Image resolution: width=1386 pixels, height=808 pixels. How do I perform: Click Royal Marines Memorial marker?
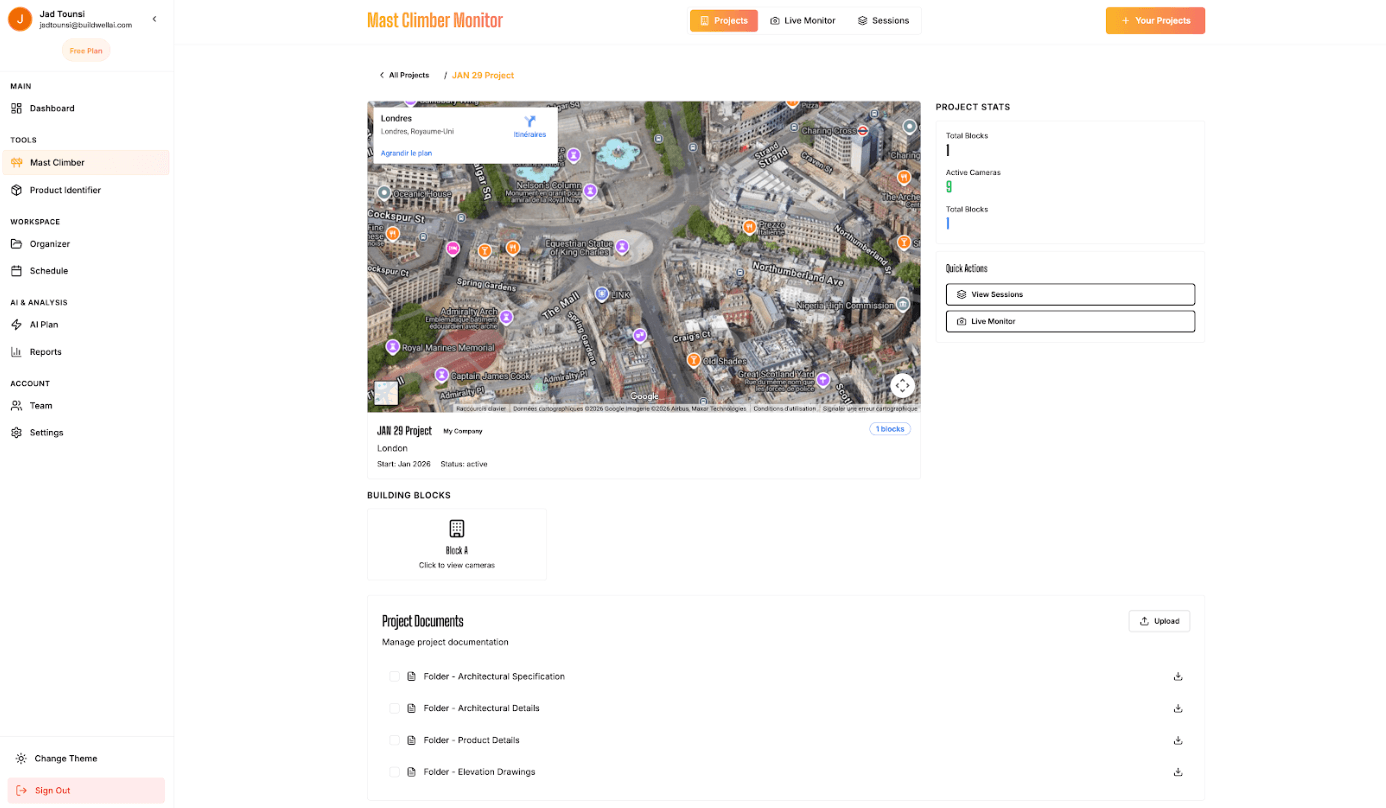point(393,346)
